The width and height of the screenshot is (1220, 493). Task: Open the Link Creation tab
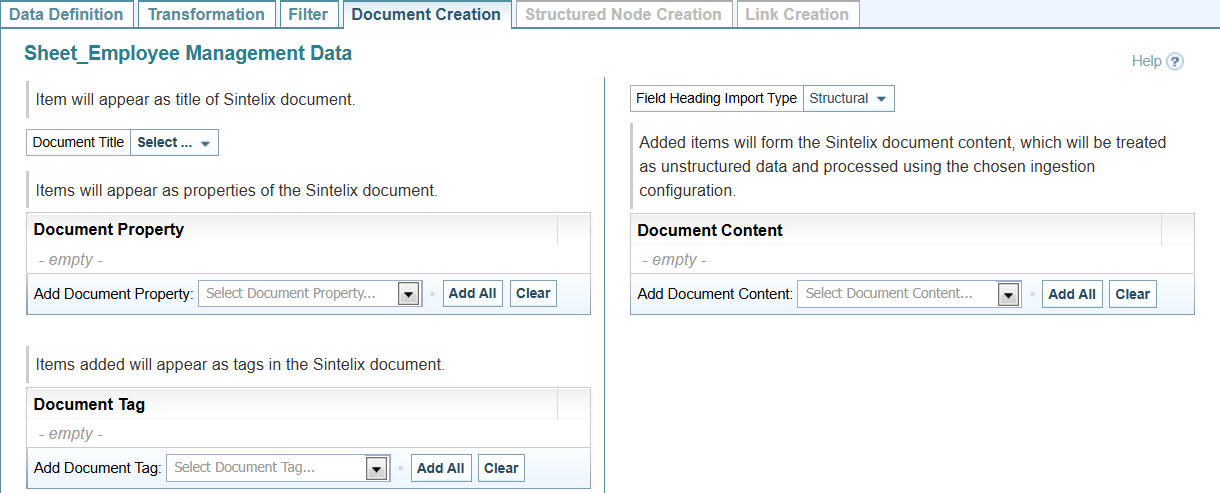click(797, 14)
